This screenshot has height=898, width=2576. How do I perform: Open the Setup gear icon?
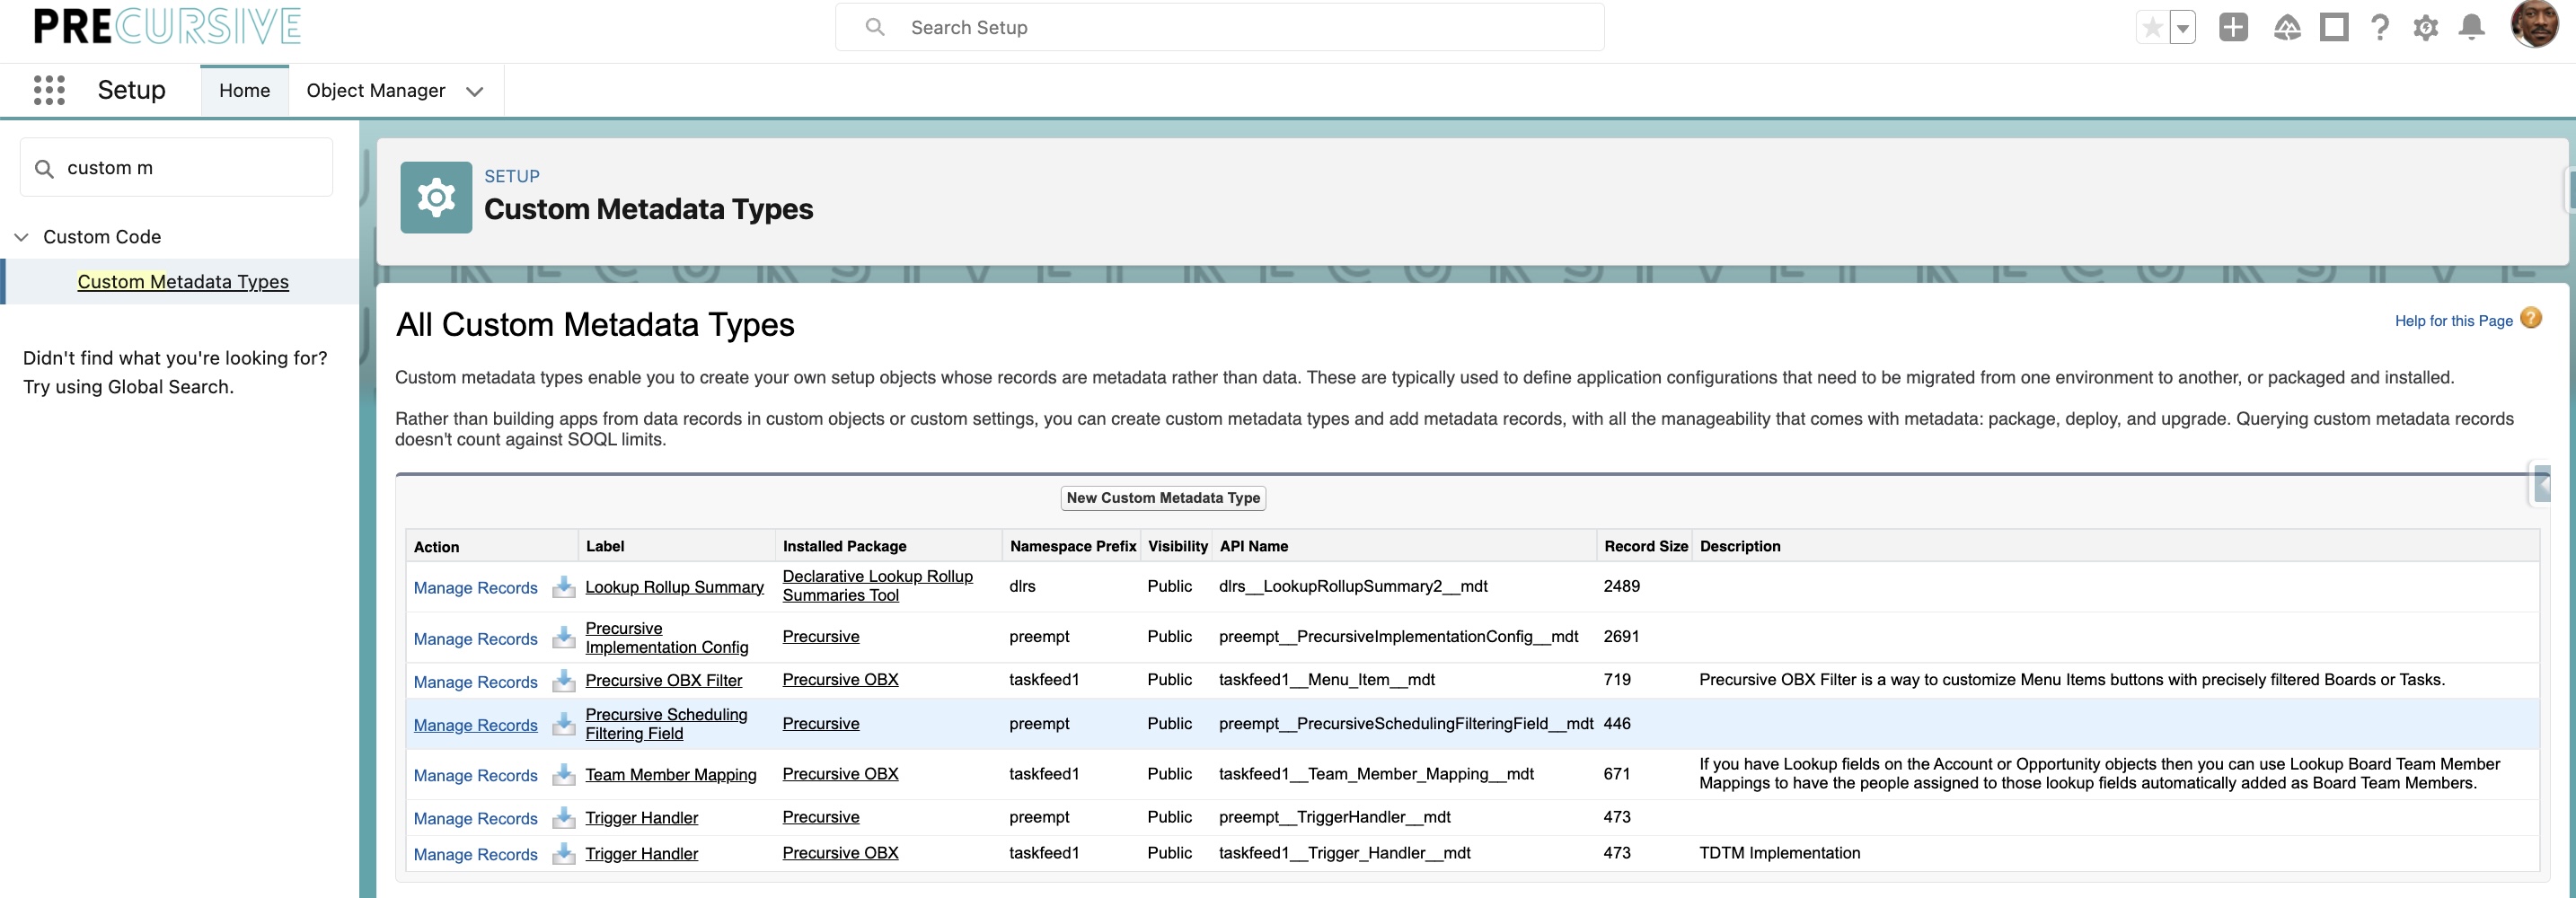(2426, 27)
